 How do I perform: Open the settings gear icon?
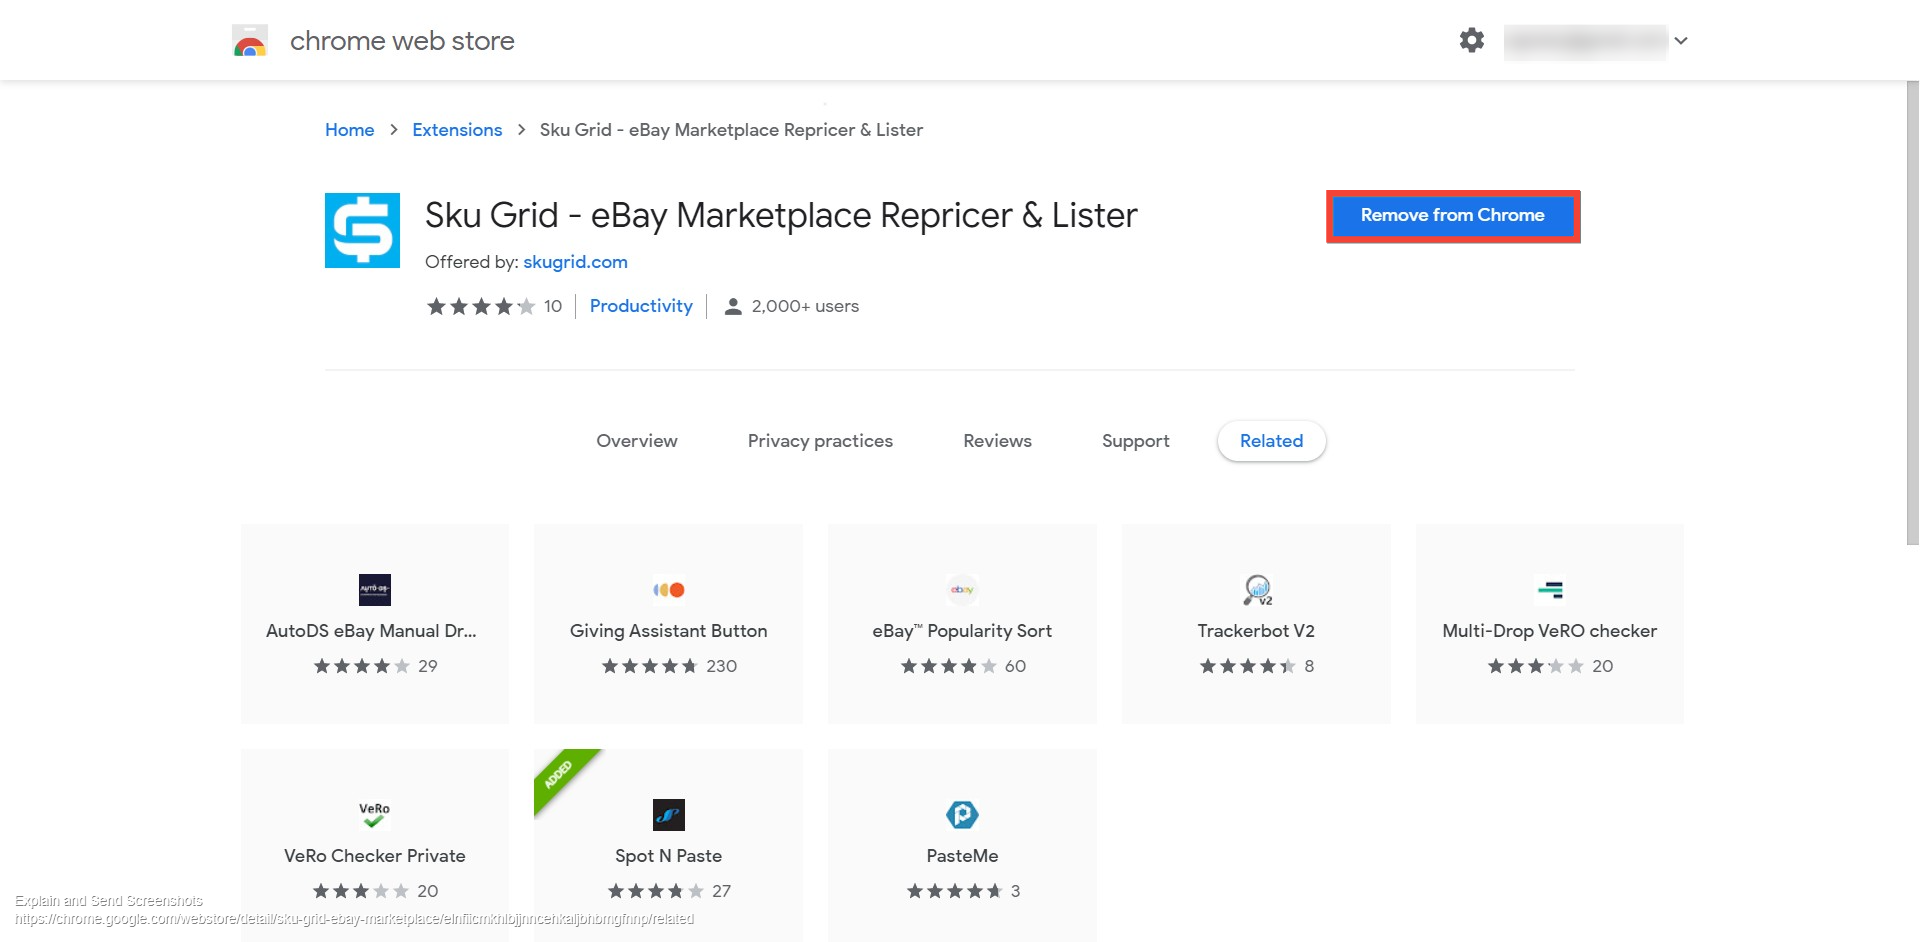coord(1471,40)
